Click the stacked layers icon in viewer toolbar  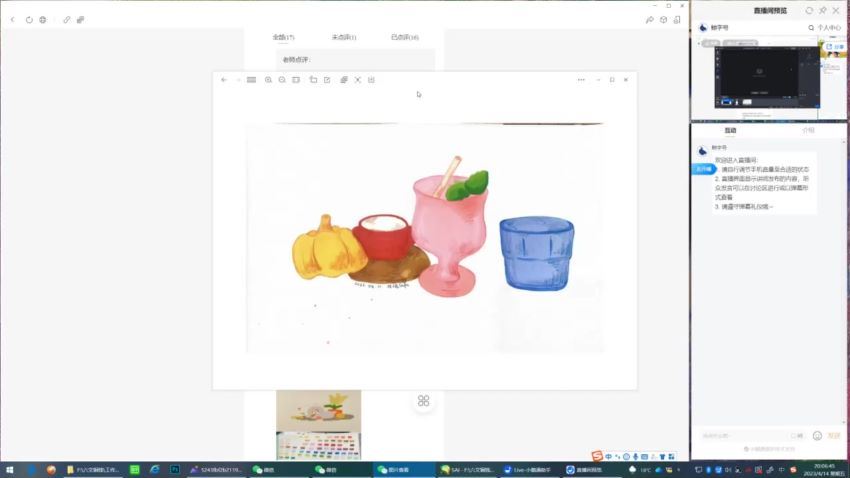coord(344,80)
